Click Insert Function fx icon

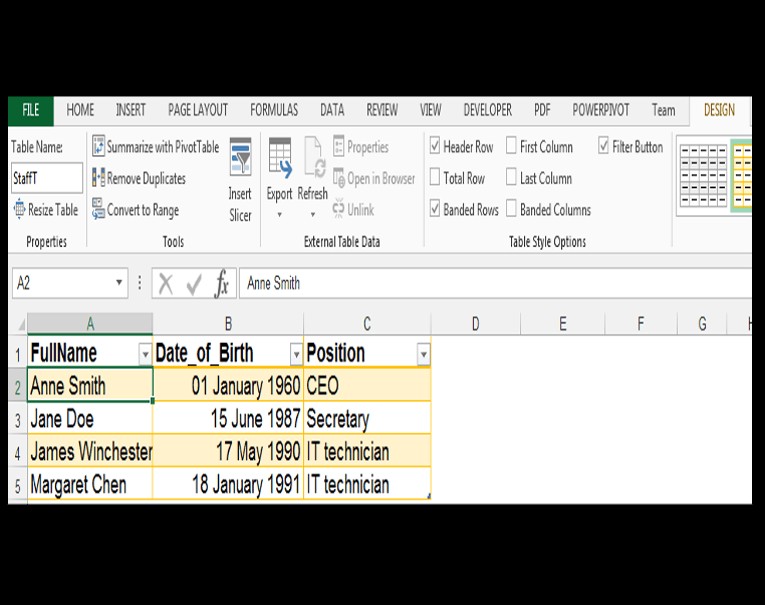point(221,283)
